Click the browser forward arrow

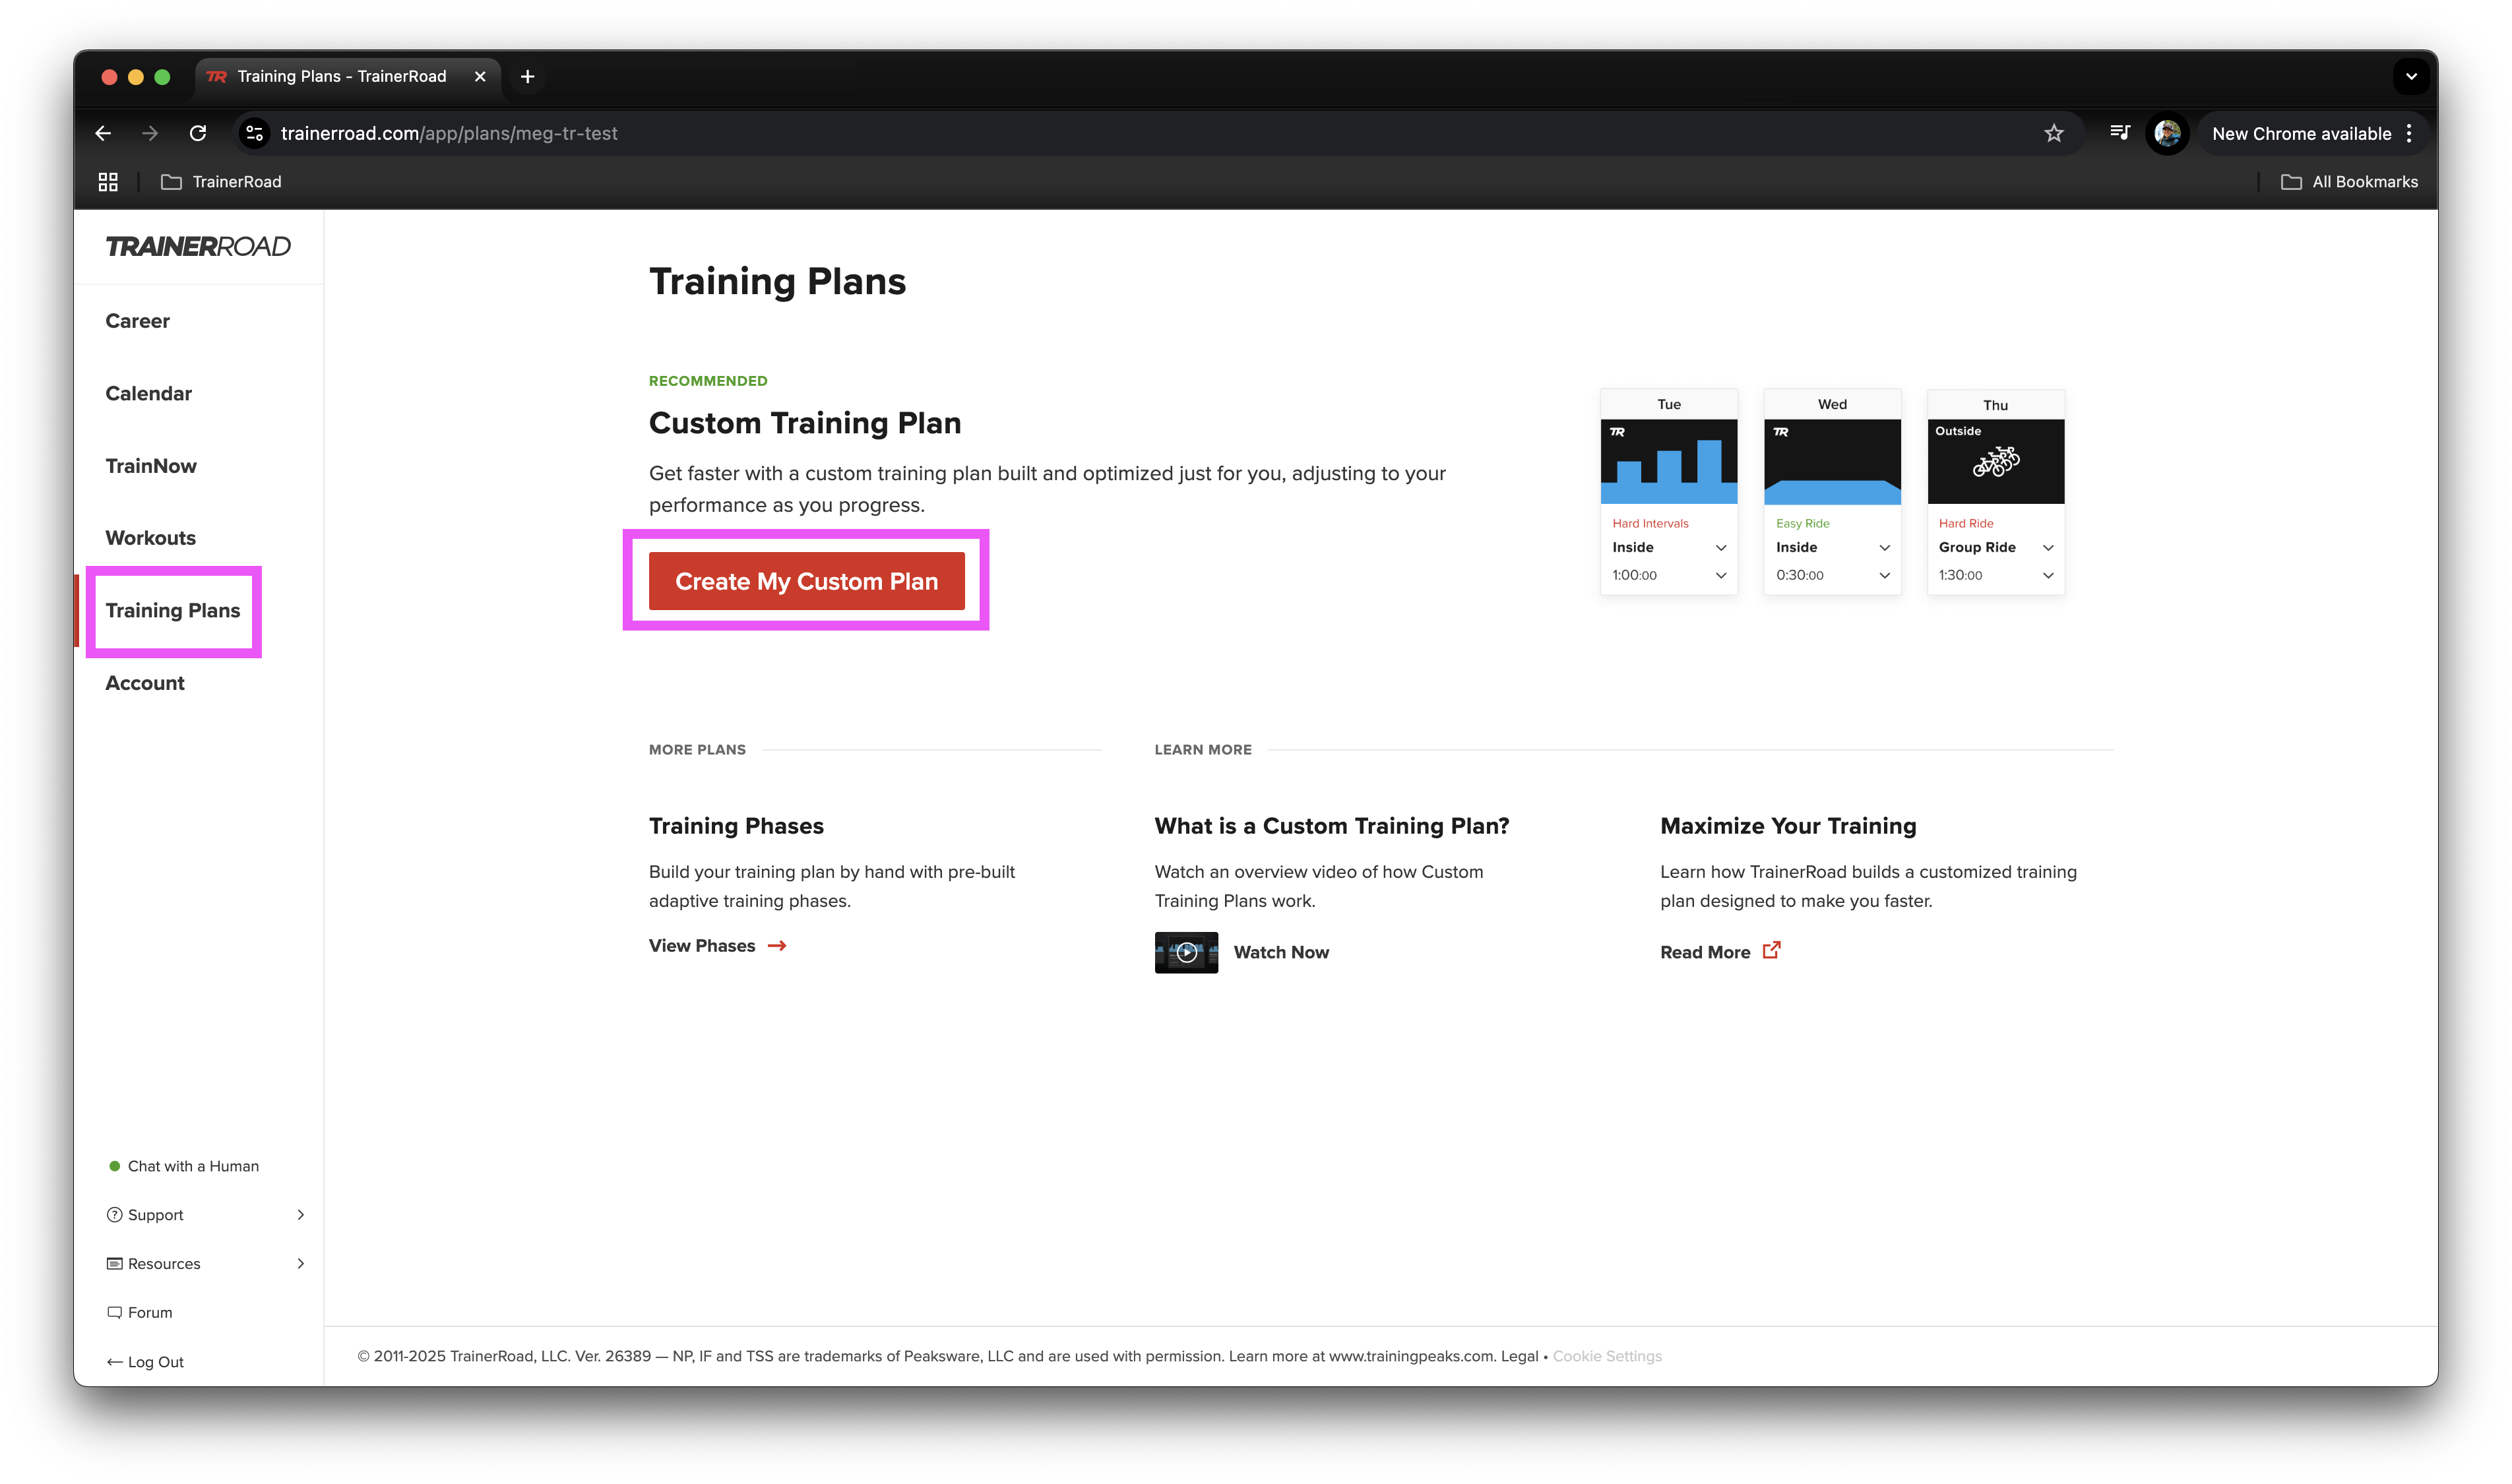pos(150,133)
